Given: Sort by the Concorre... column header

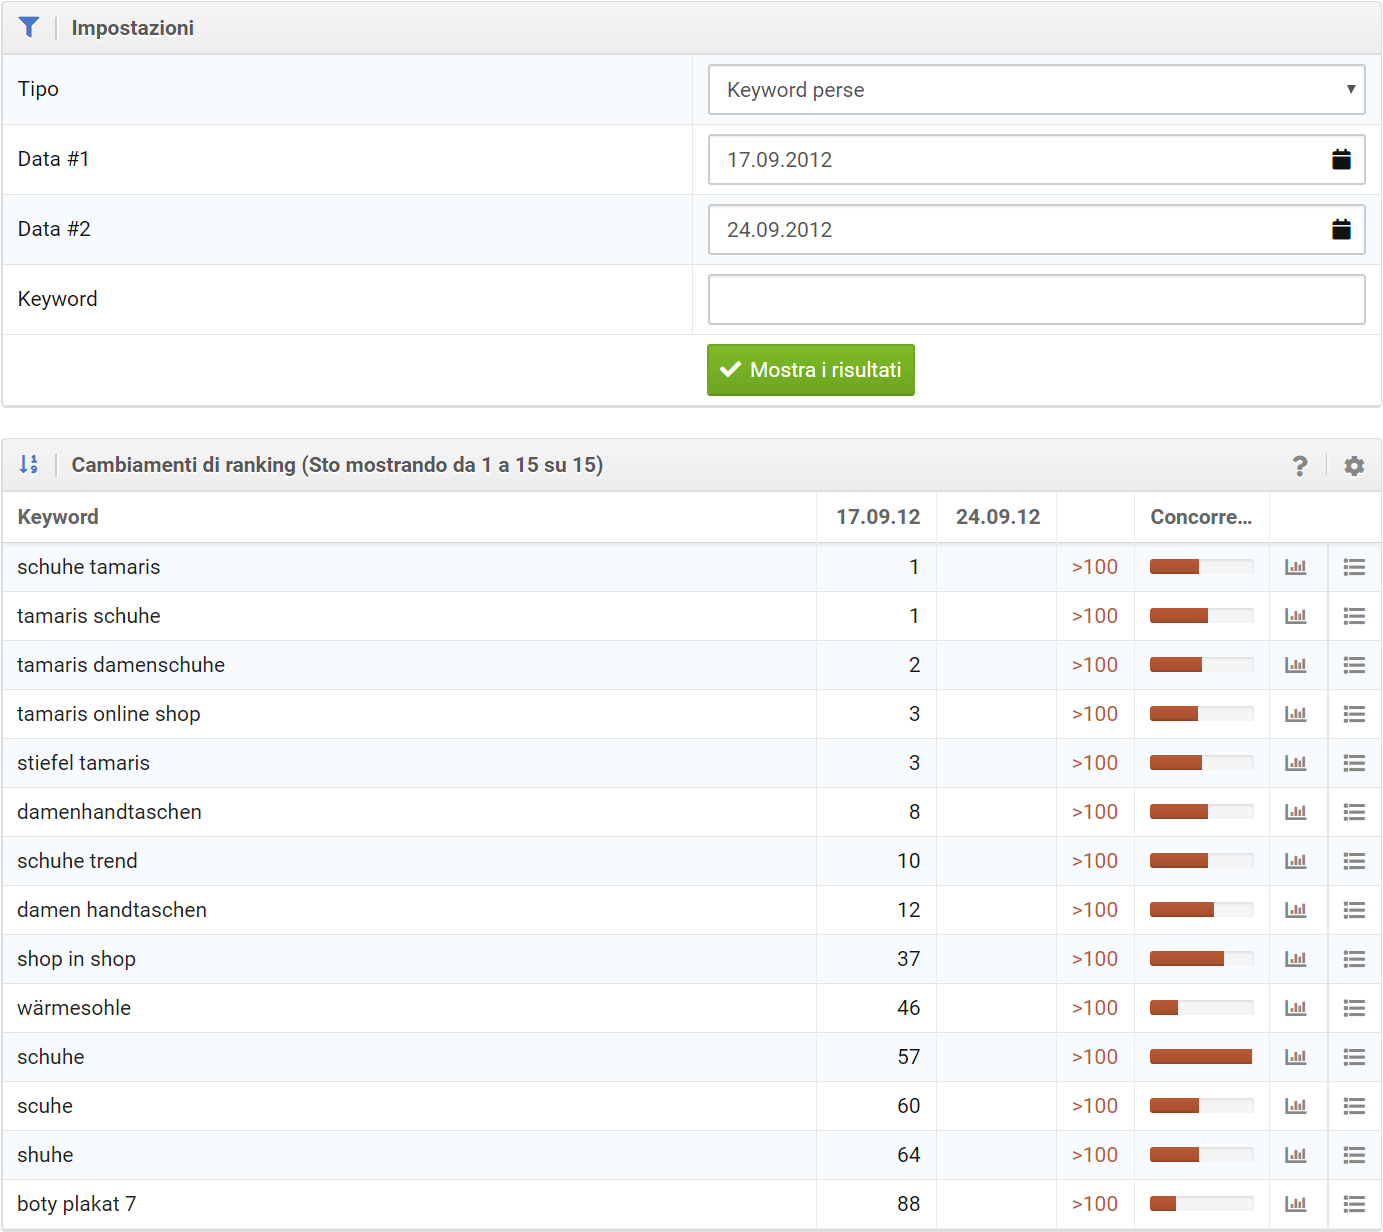Looking at the screenshot, I should 1201,517.
